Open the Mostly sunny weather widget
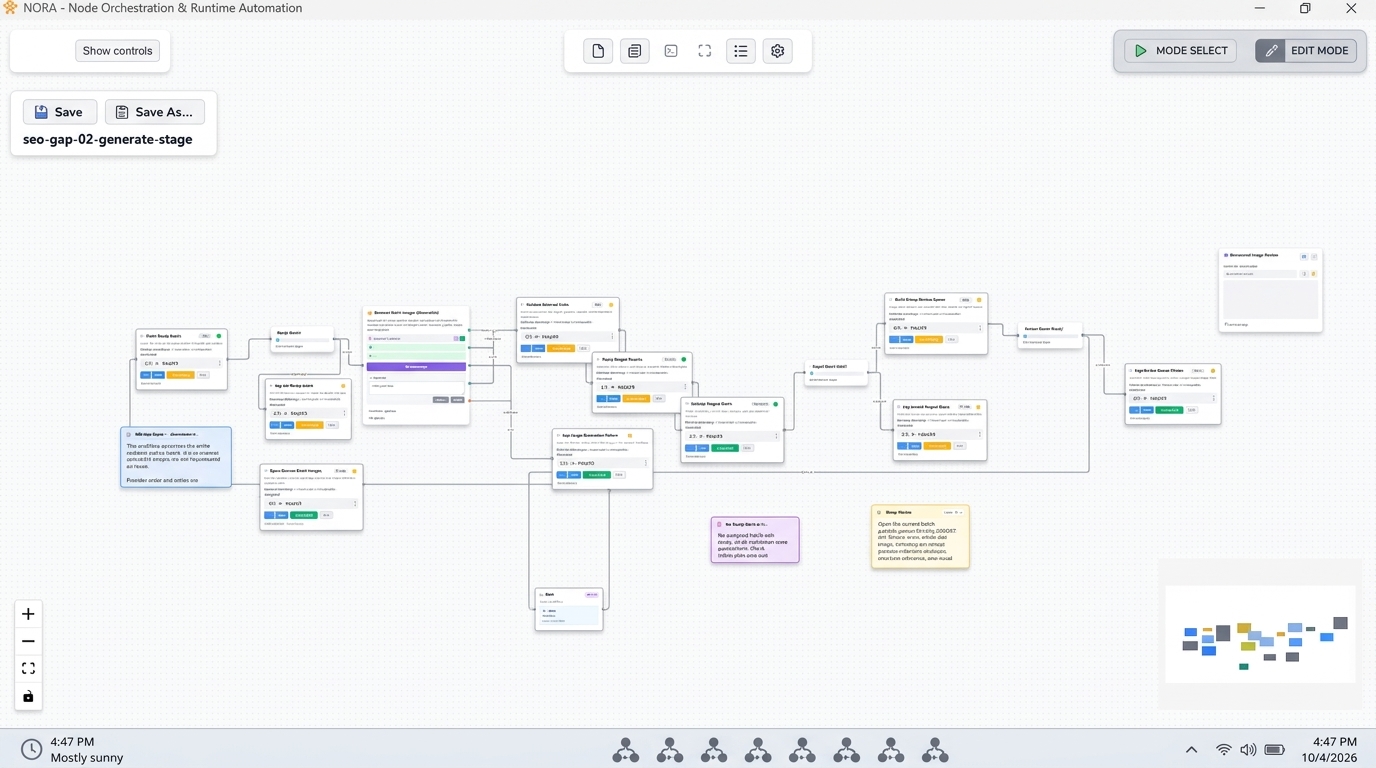1376x768 pixels. 72,750
